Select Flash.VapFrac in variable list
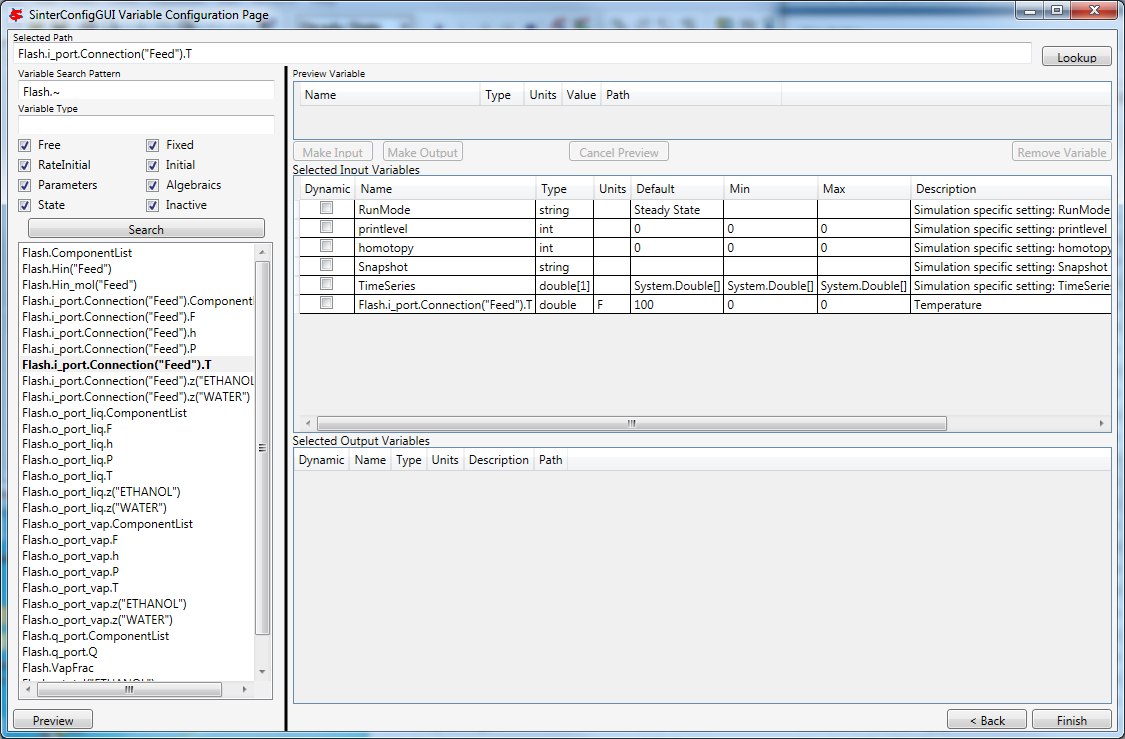This screenshot has width=1125, height=739. pyautogui.click(x=57, y=667)
